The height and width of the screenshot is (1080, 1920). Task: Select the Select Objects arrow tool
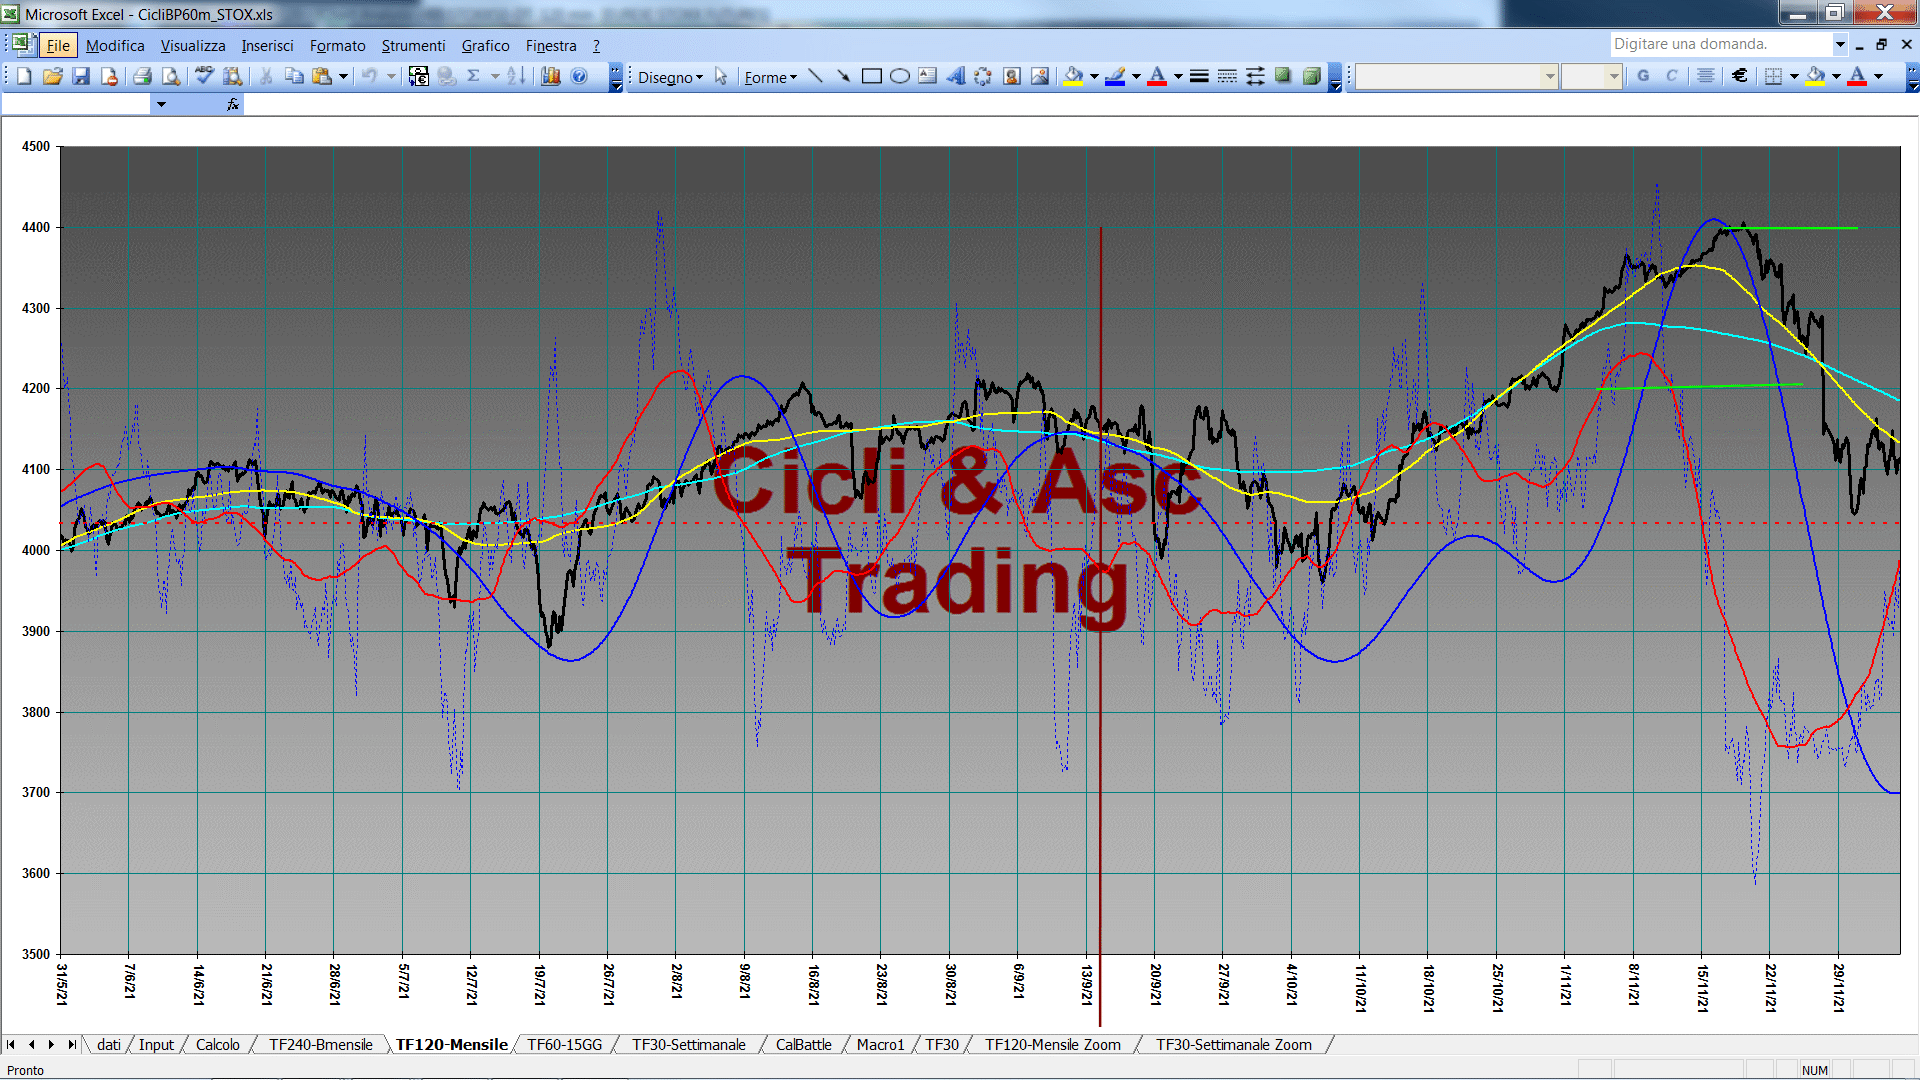click(721, 76)
